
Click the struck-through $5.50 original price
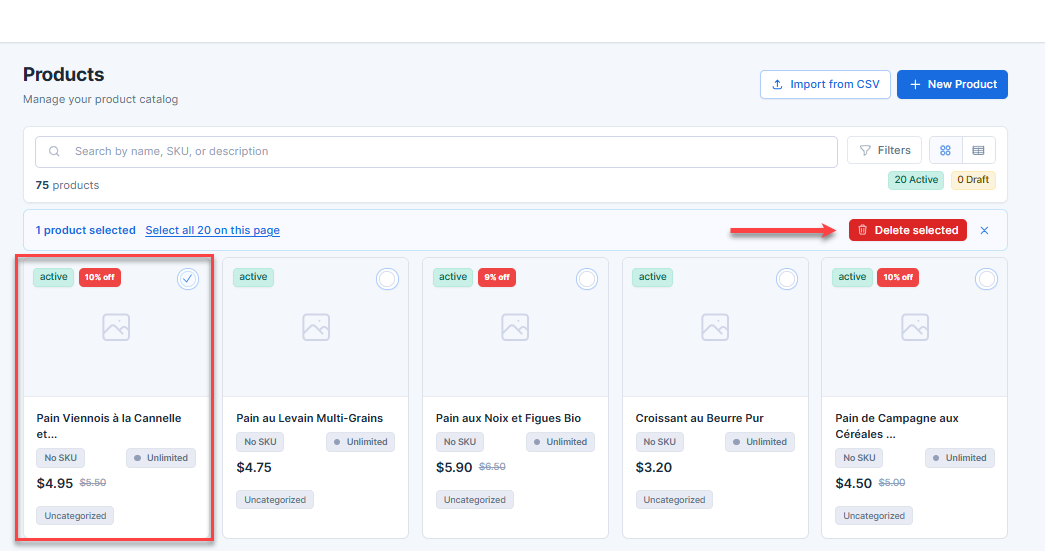(x=93, y=483)
